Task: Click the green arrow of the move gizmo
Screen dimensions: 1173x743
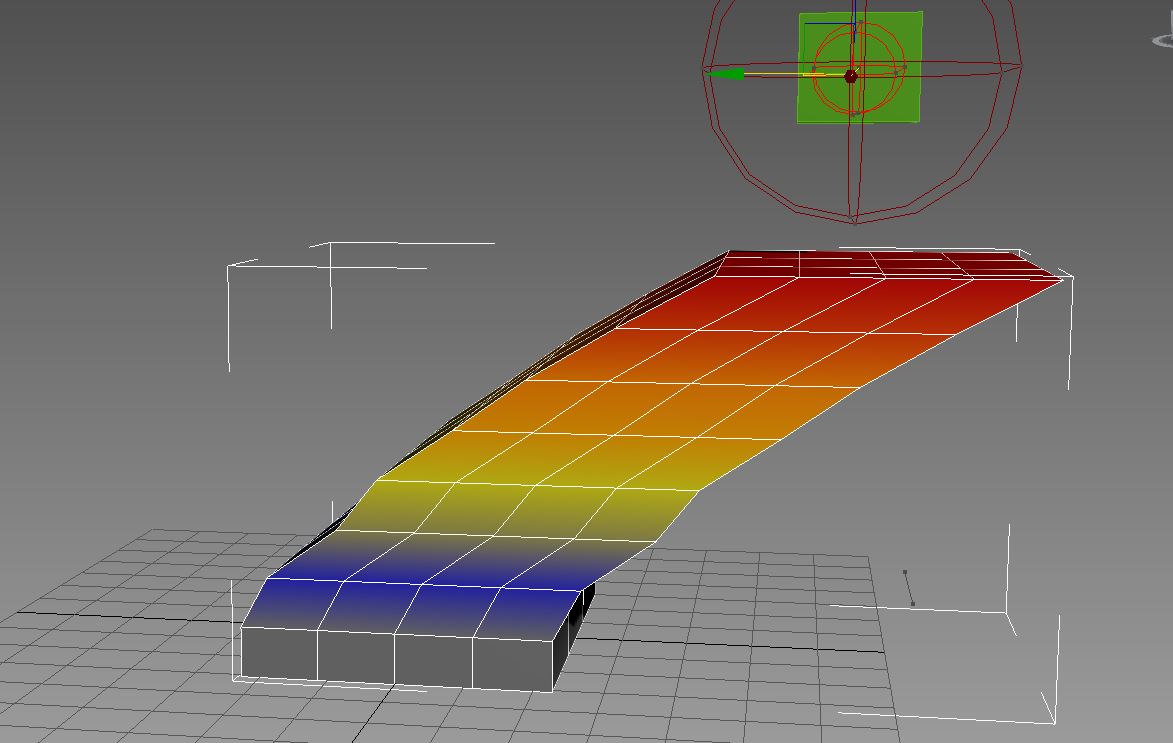Action: point(725,73)
